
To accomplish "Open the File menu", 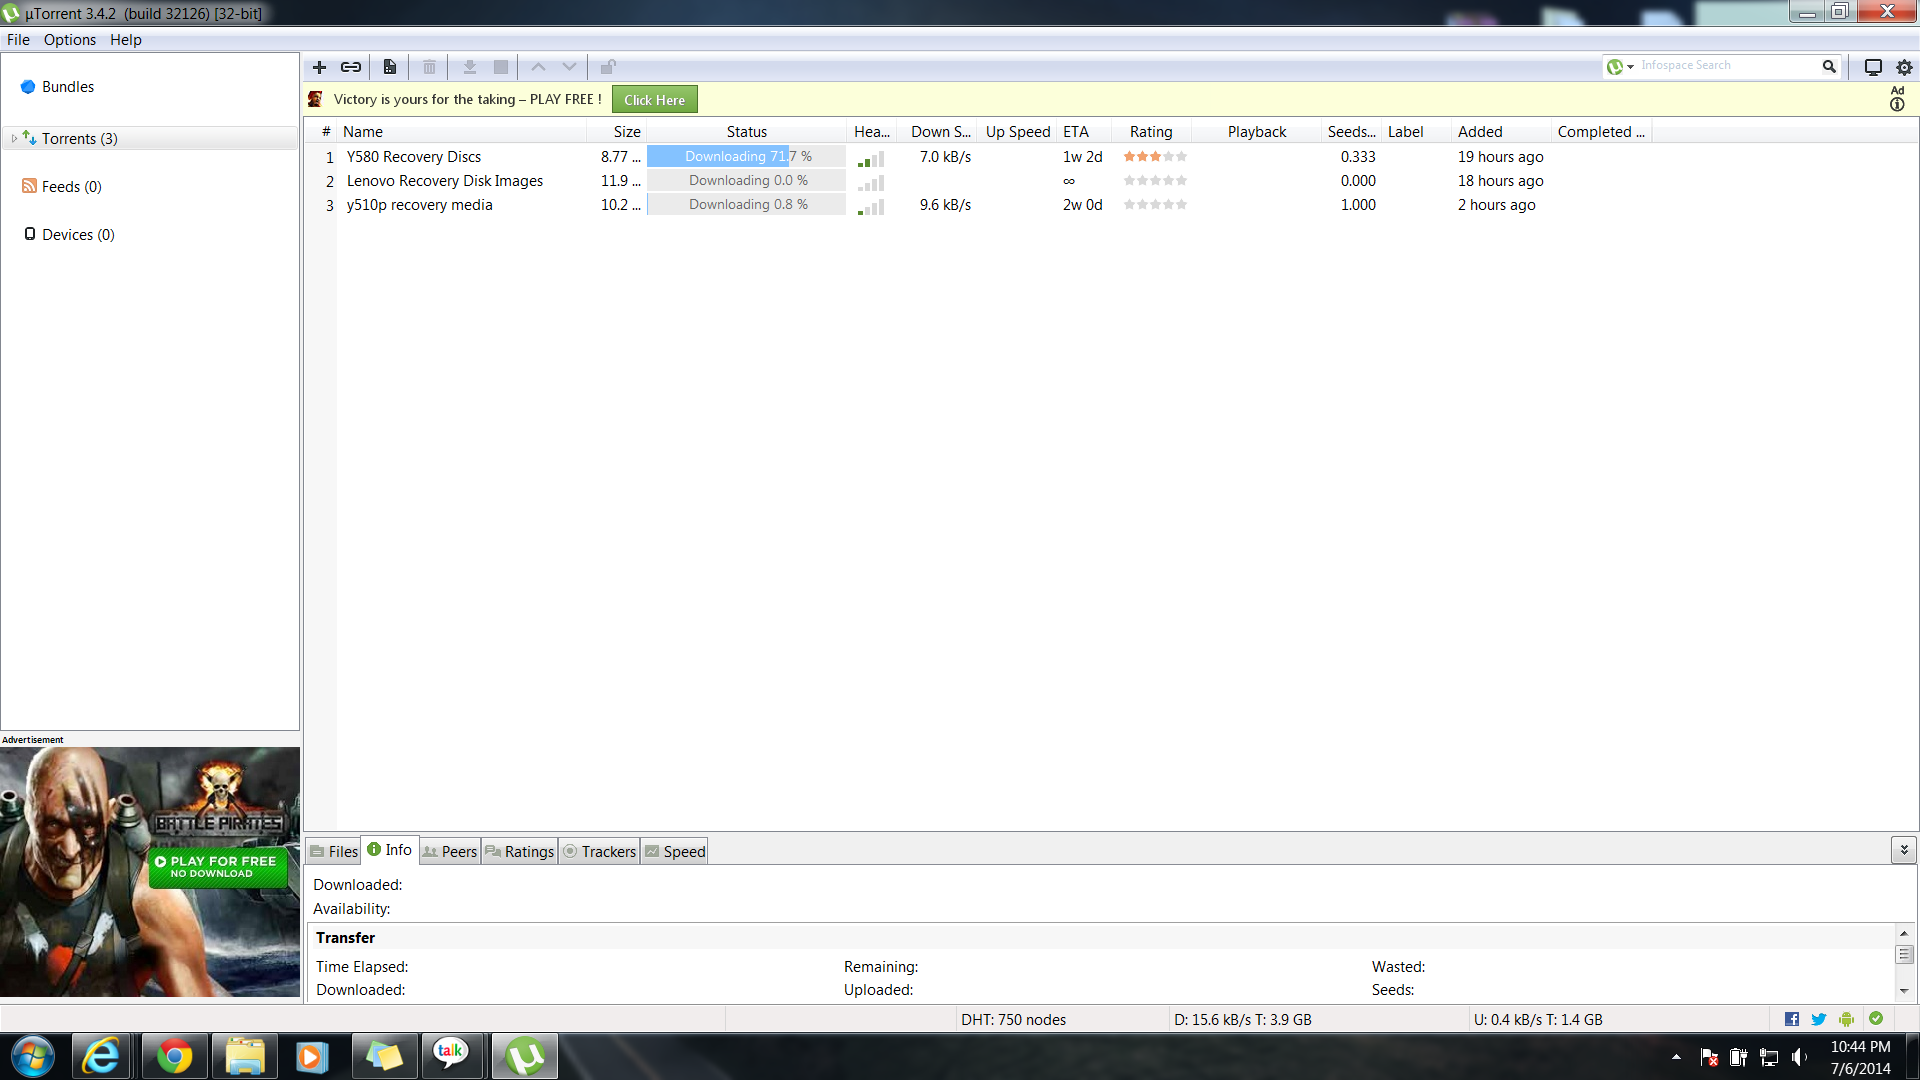I will click(x=18, y=40).
